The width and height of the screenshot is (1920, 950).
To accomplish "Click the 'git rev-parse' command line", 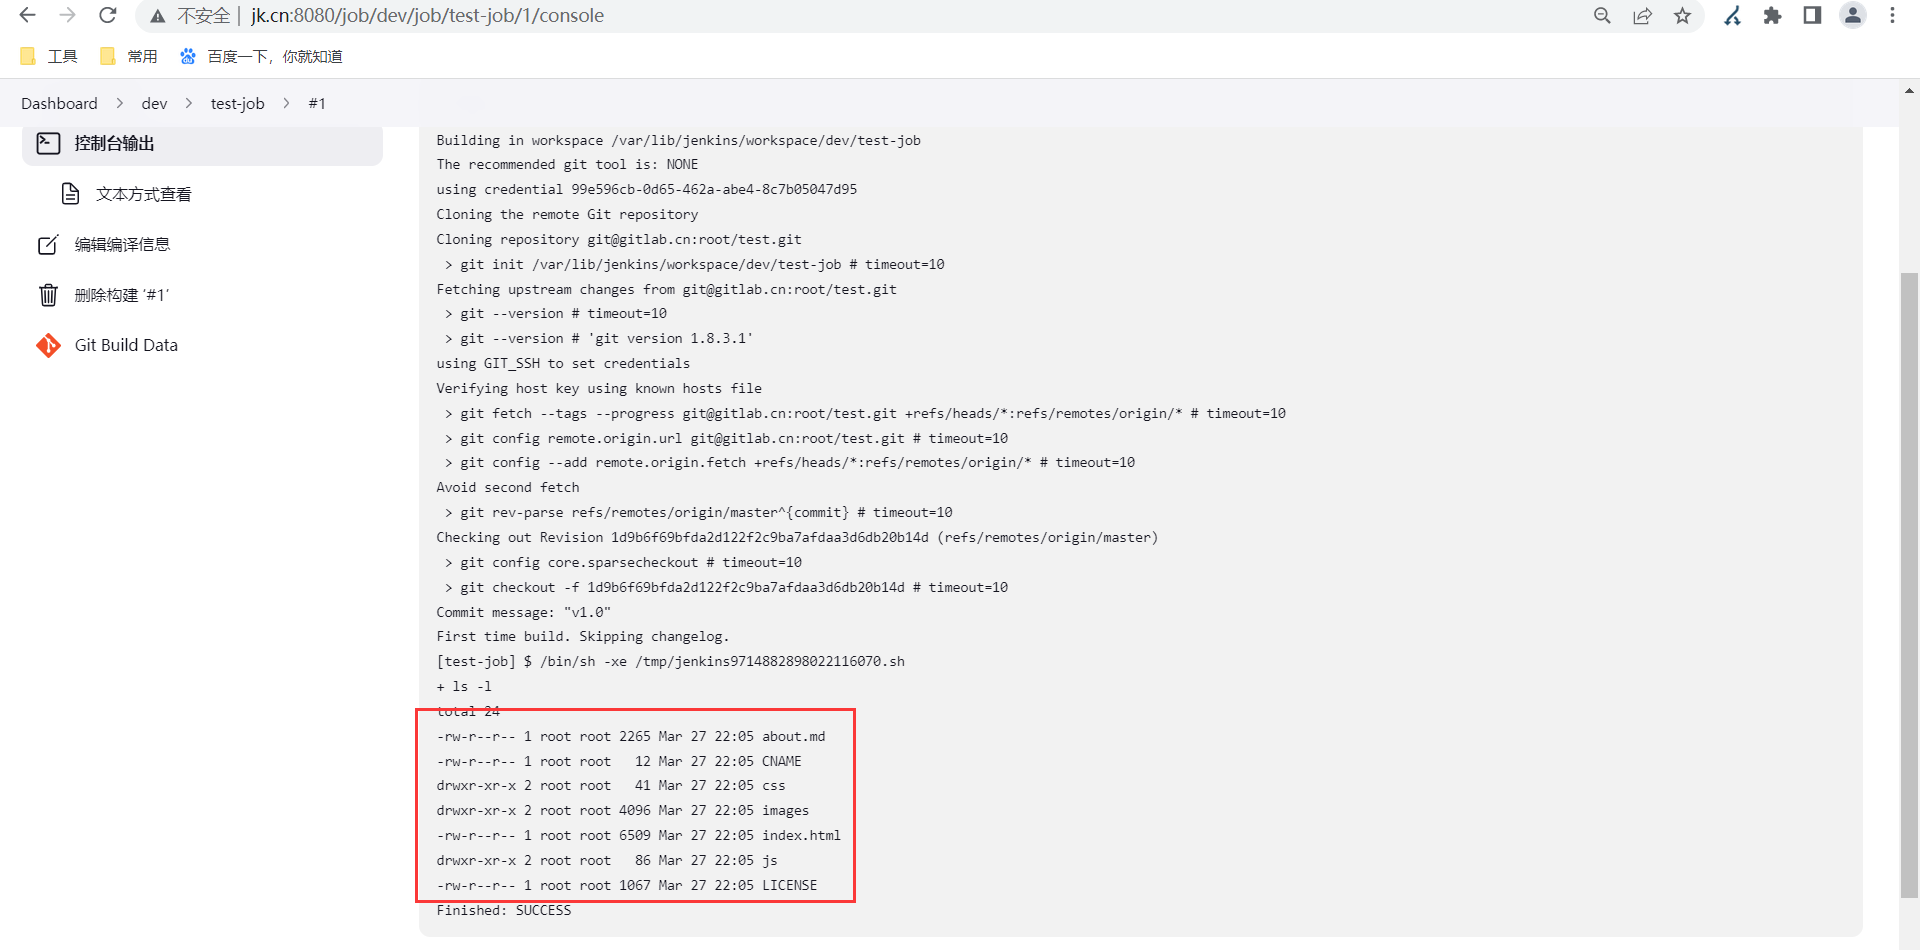I will click(x=698, y=512).
